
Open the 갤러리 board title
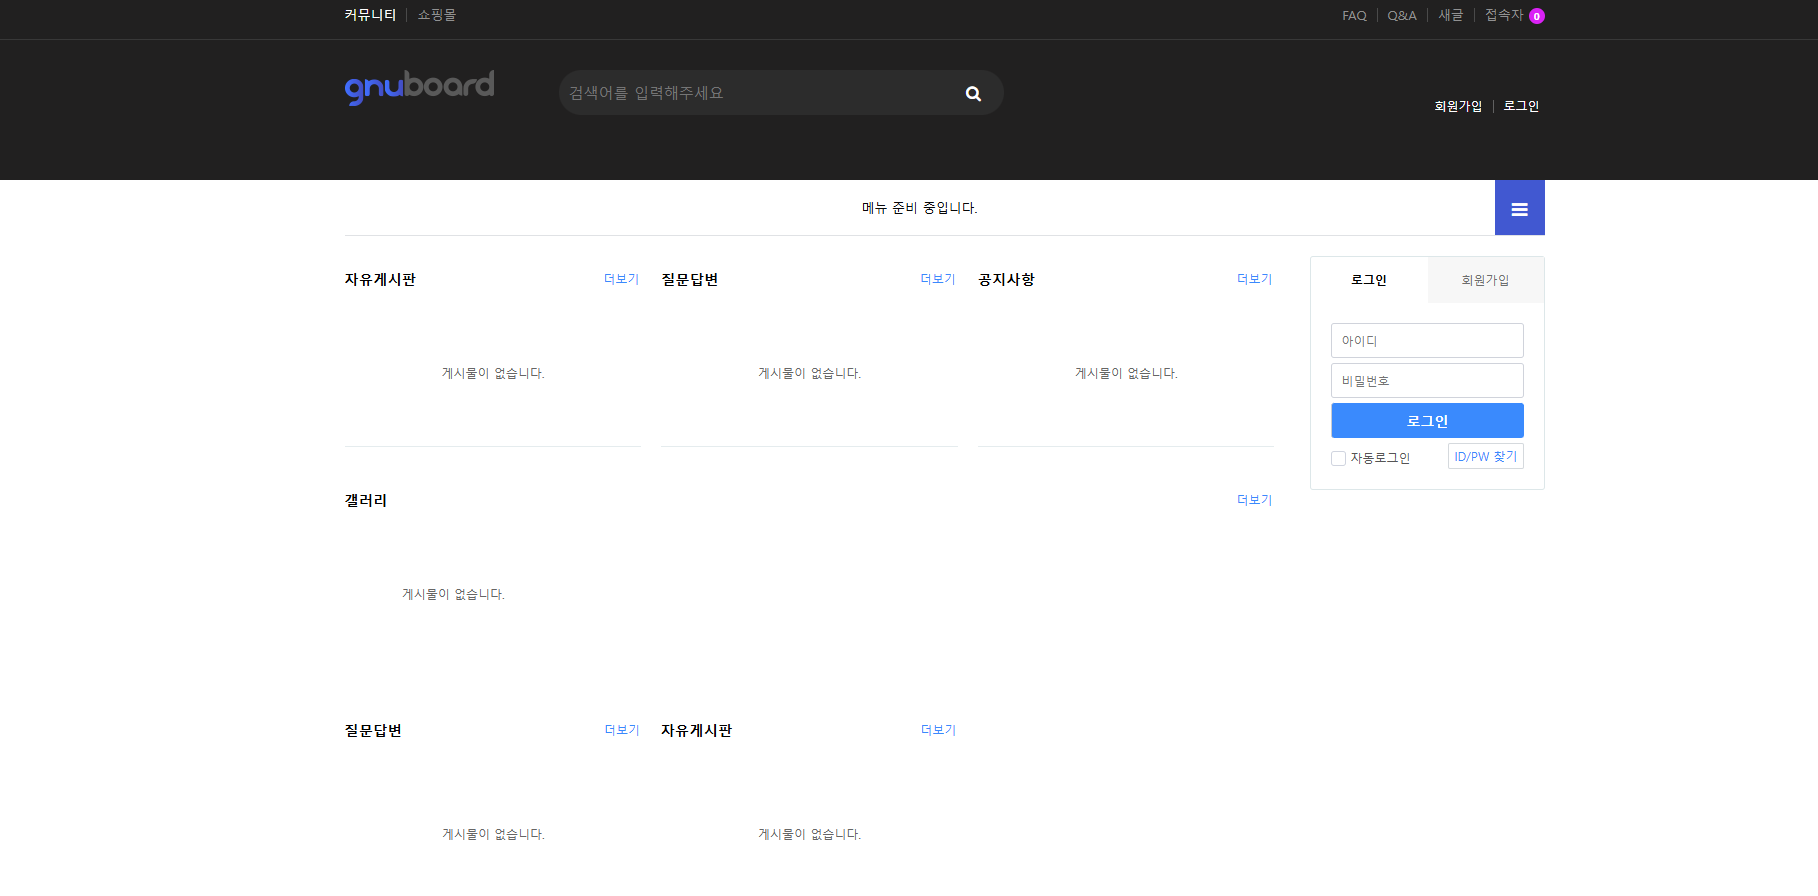point(366,501)
